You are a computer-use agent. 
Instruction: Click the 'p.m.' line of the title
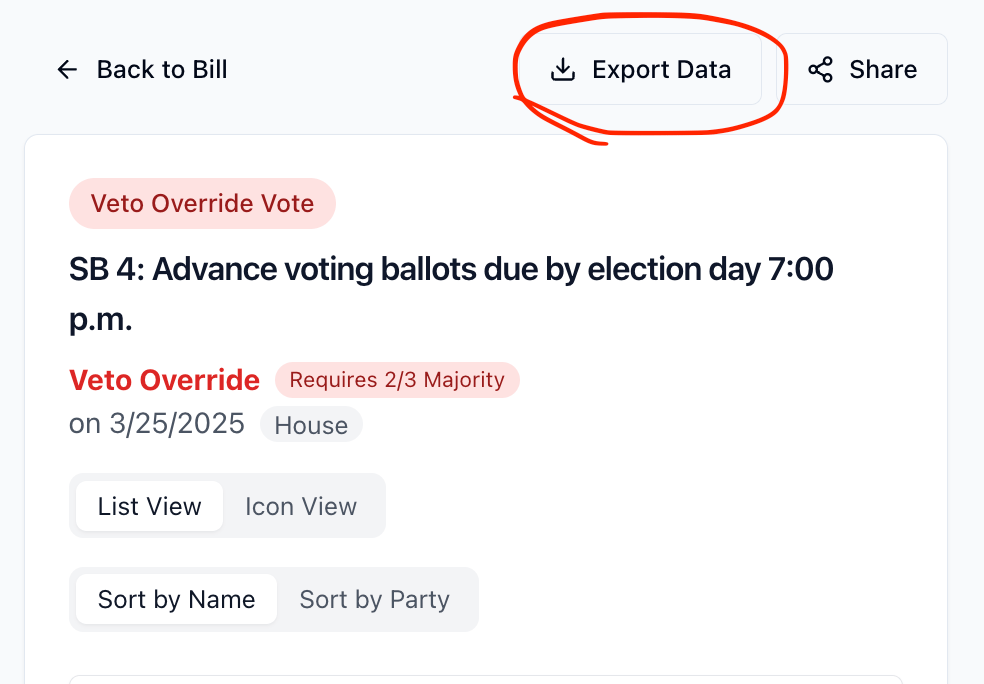tap(101, 320)
